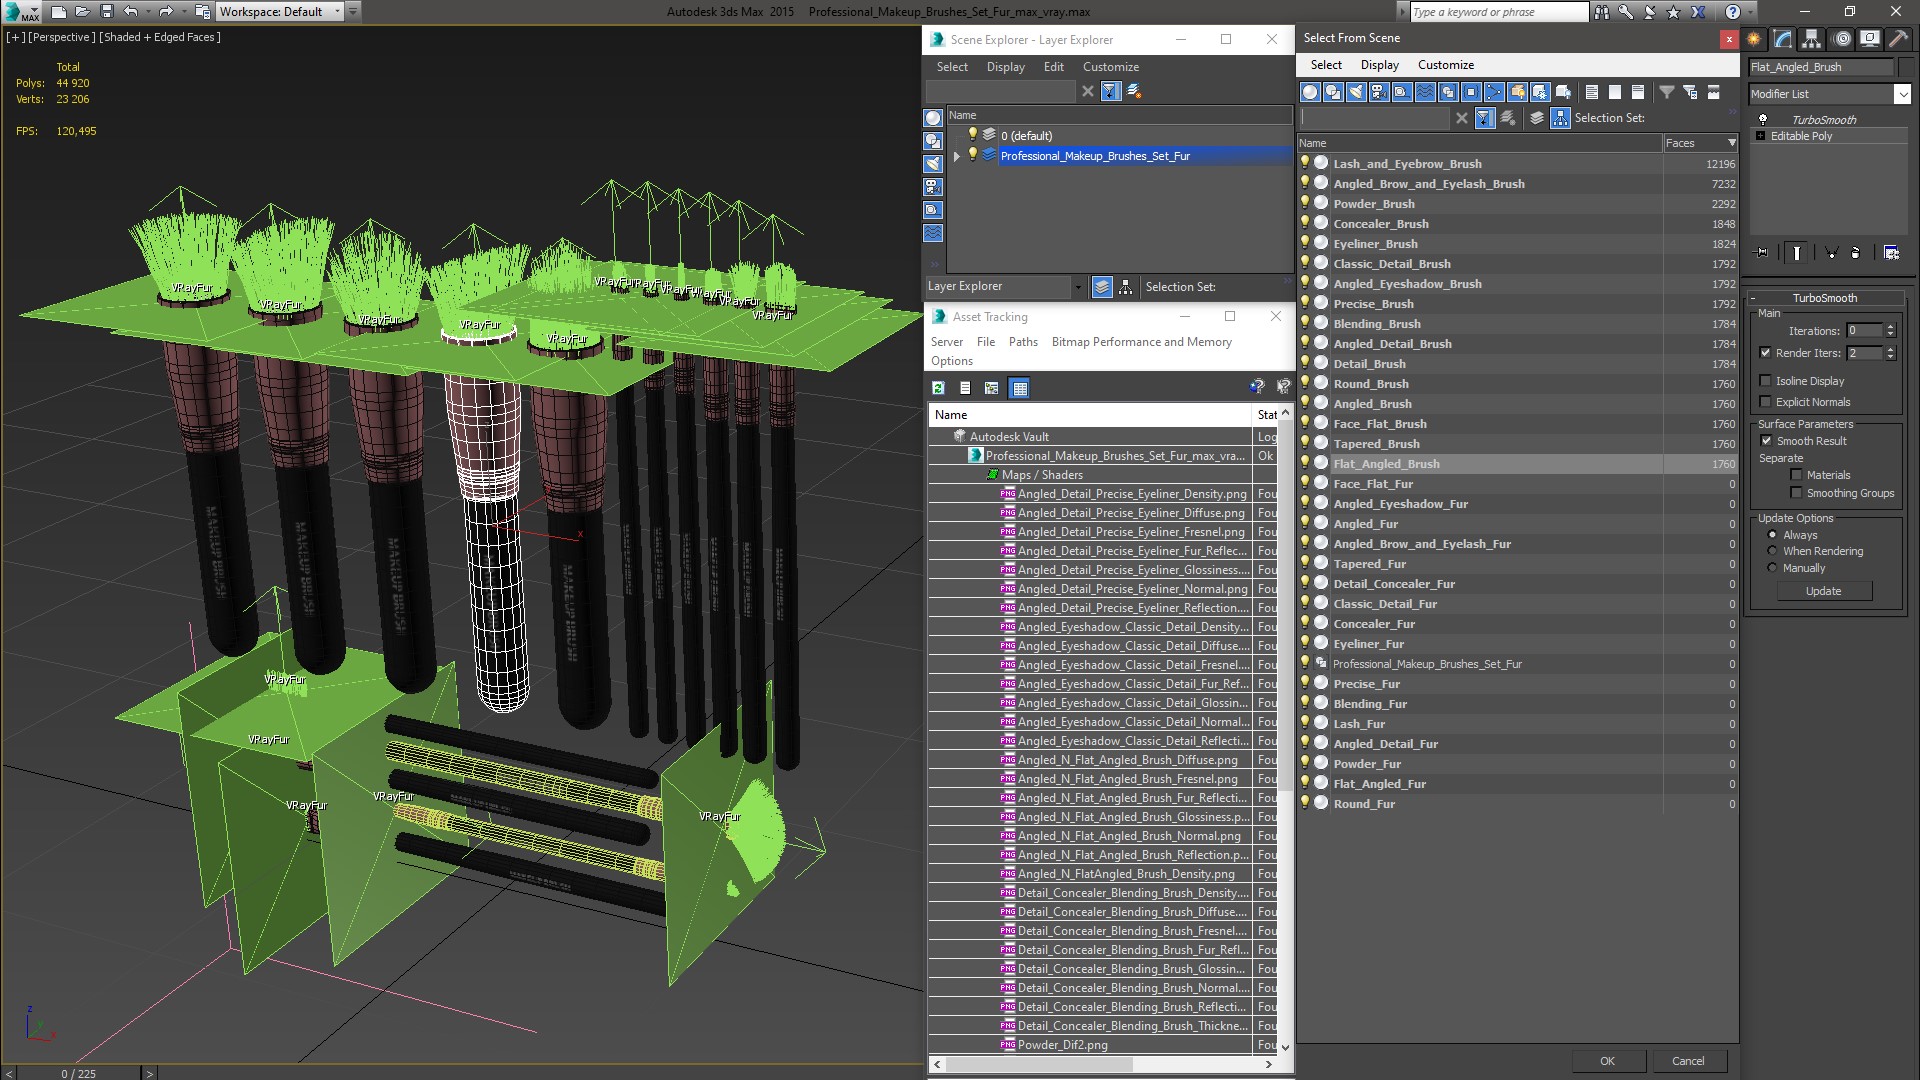This screenshot has width=1920, height=1080.
Task: Select the When Rendering update option
Action: pyautogui.click(x=1772, y=551)
